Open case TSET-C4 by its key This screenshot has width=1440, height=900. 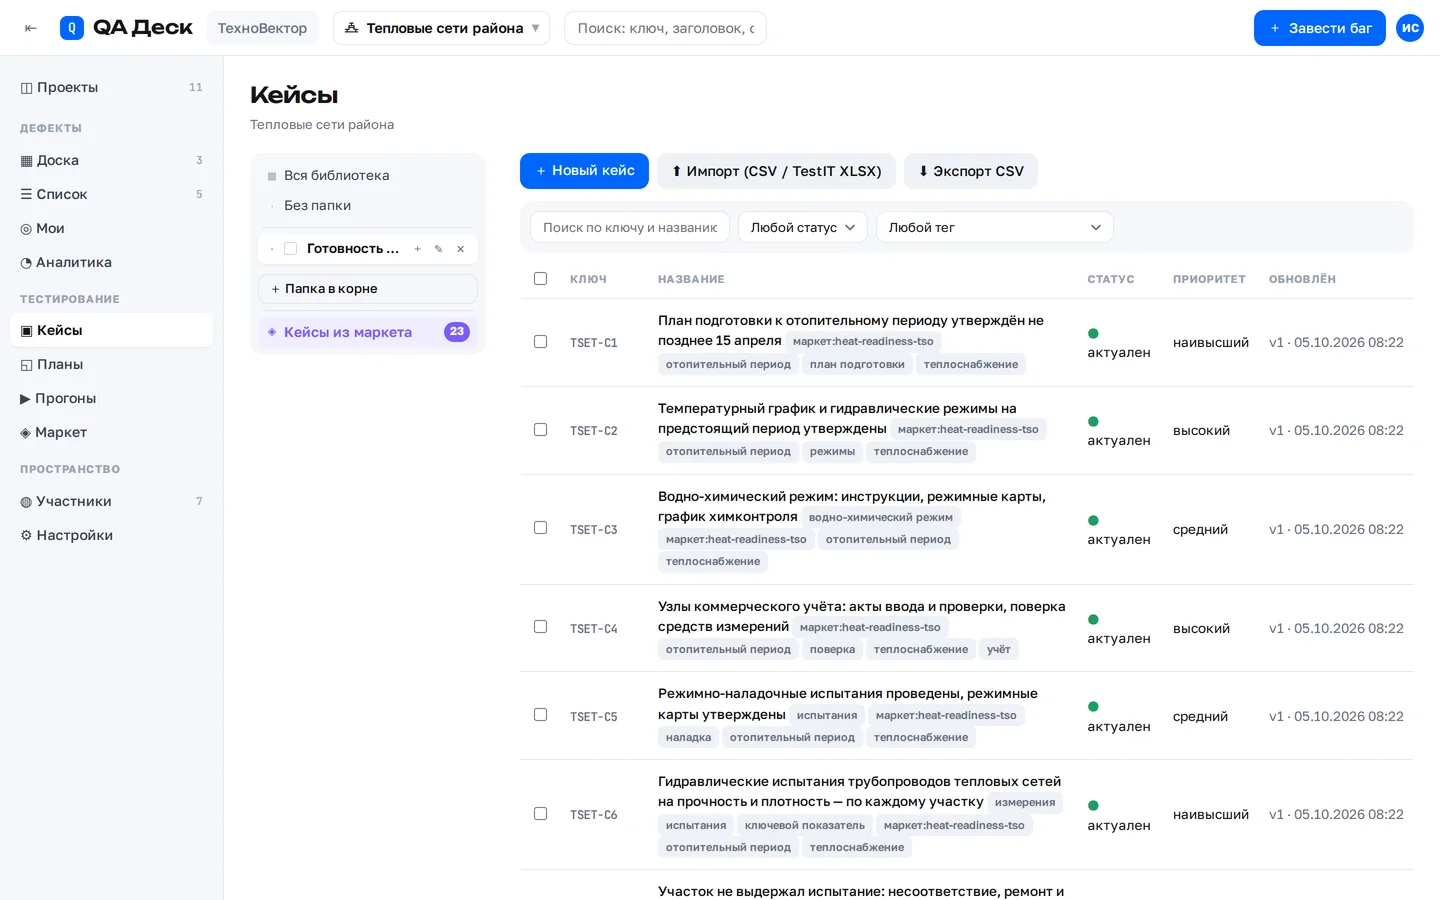(594, 629)
